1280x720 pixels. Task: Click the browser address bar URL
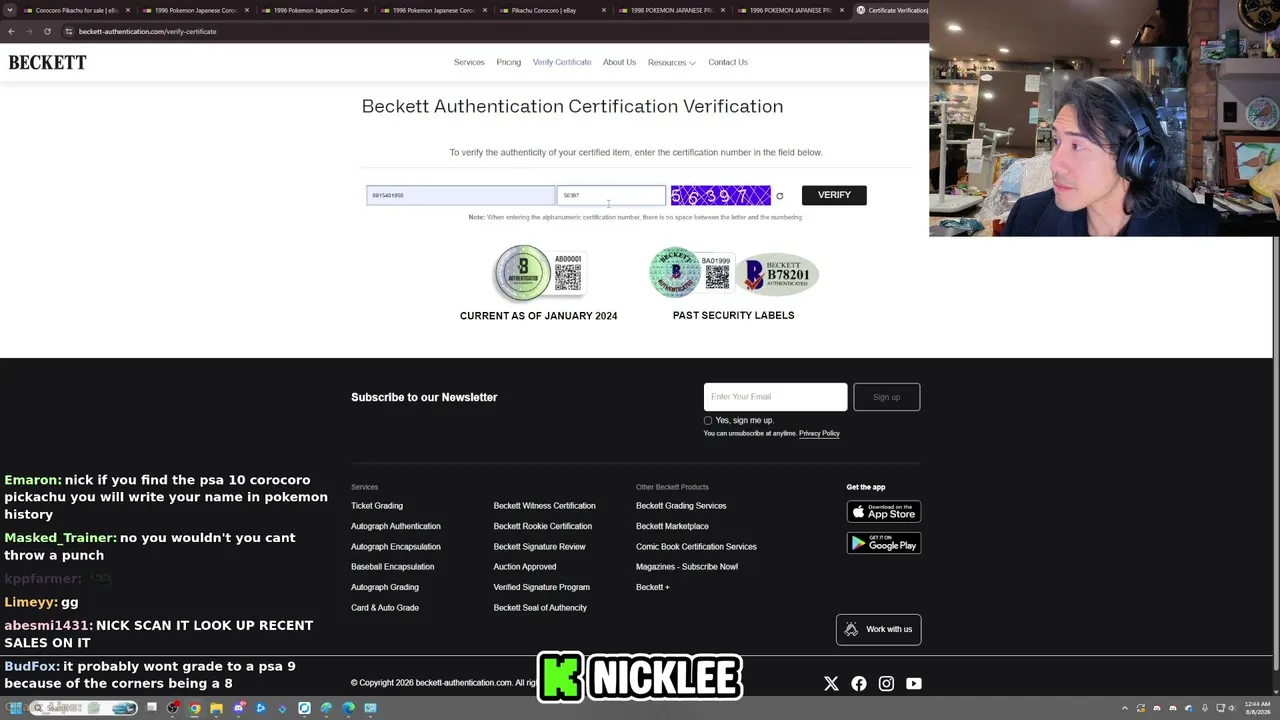click(147, 31)
